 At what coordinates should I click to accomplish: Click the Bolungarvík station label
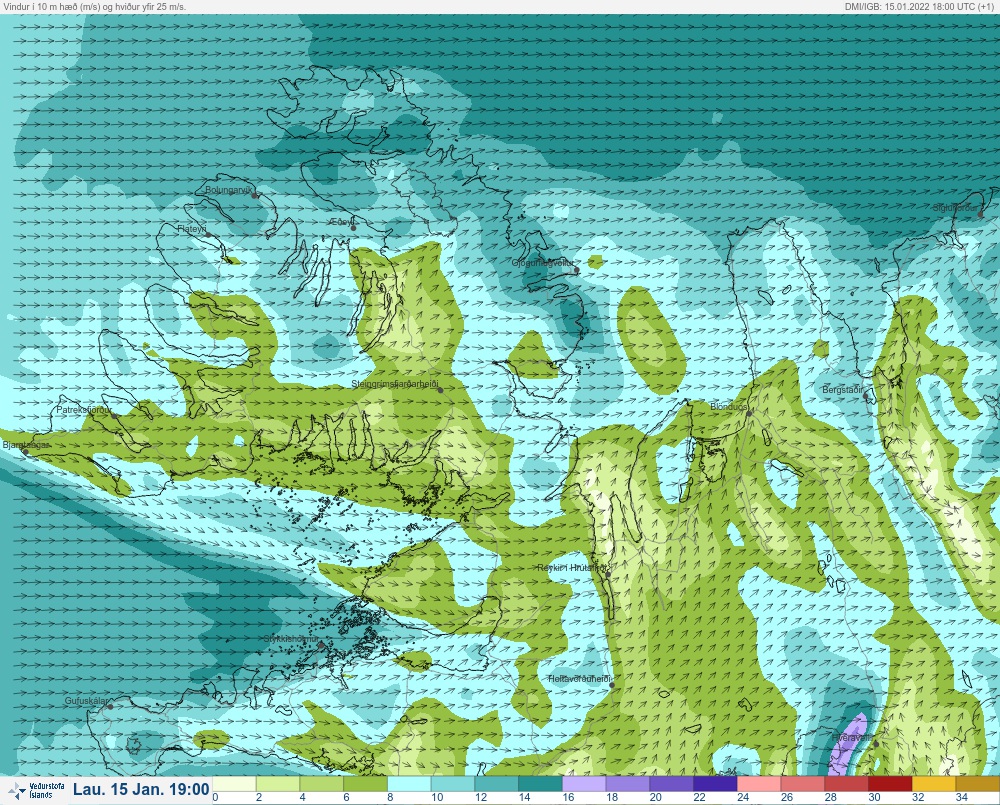pyautogui.click(x=230, y=190)
